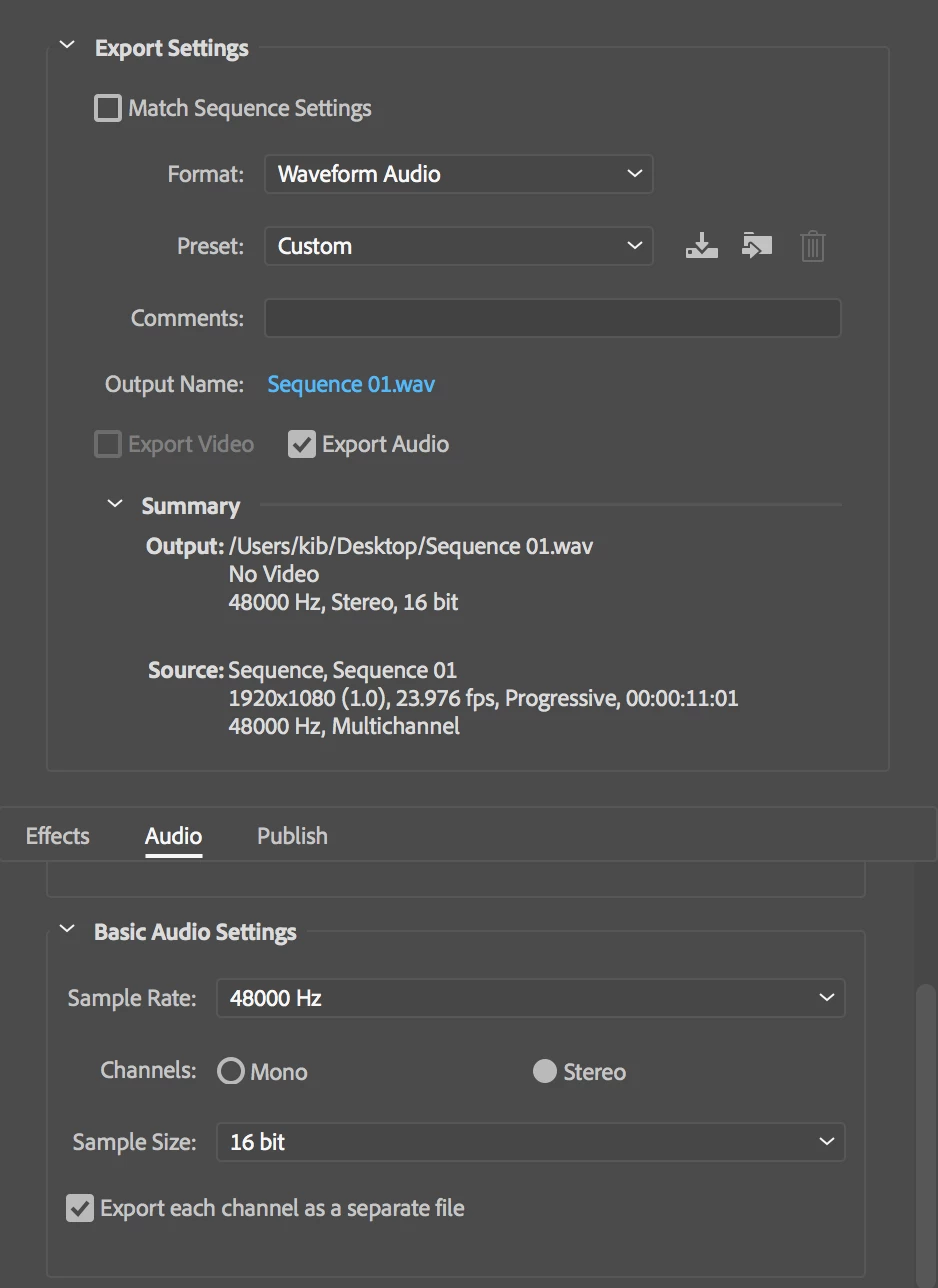
Task: Toggle Export each channel as separate file
Action: (x=80, y=1208)
